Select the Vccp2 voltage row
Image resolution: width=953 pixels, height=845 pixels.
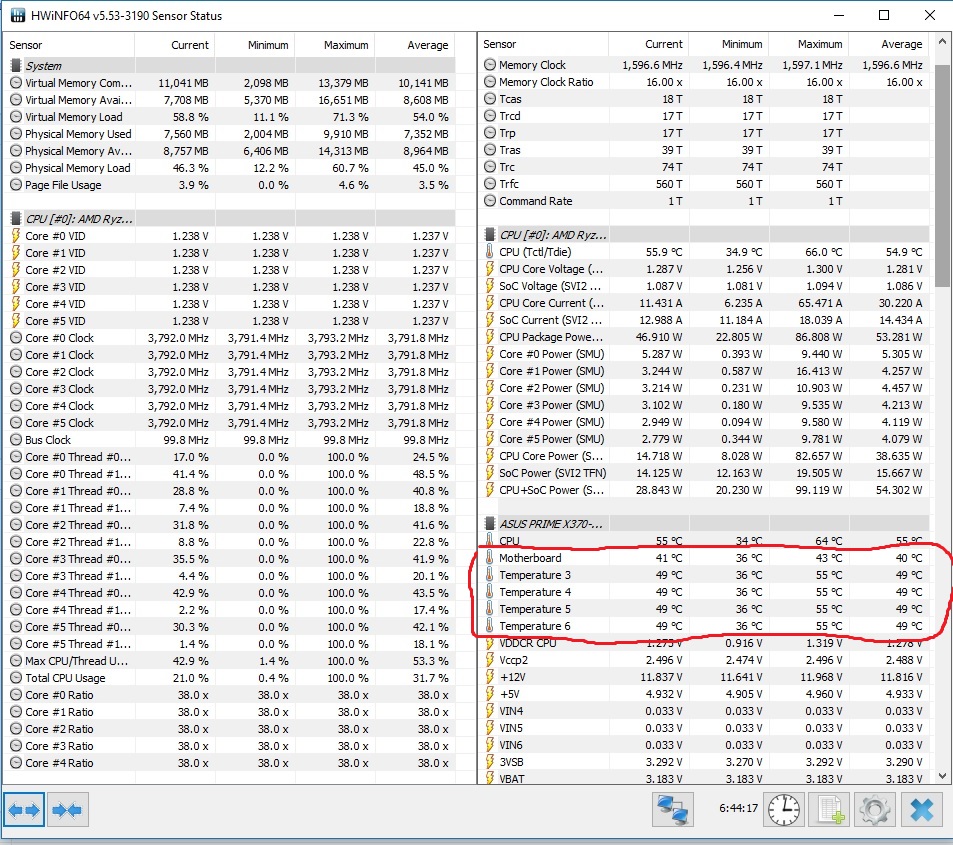pyautogui.click(x=704, y=660)
